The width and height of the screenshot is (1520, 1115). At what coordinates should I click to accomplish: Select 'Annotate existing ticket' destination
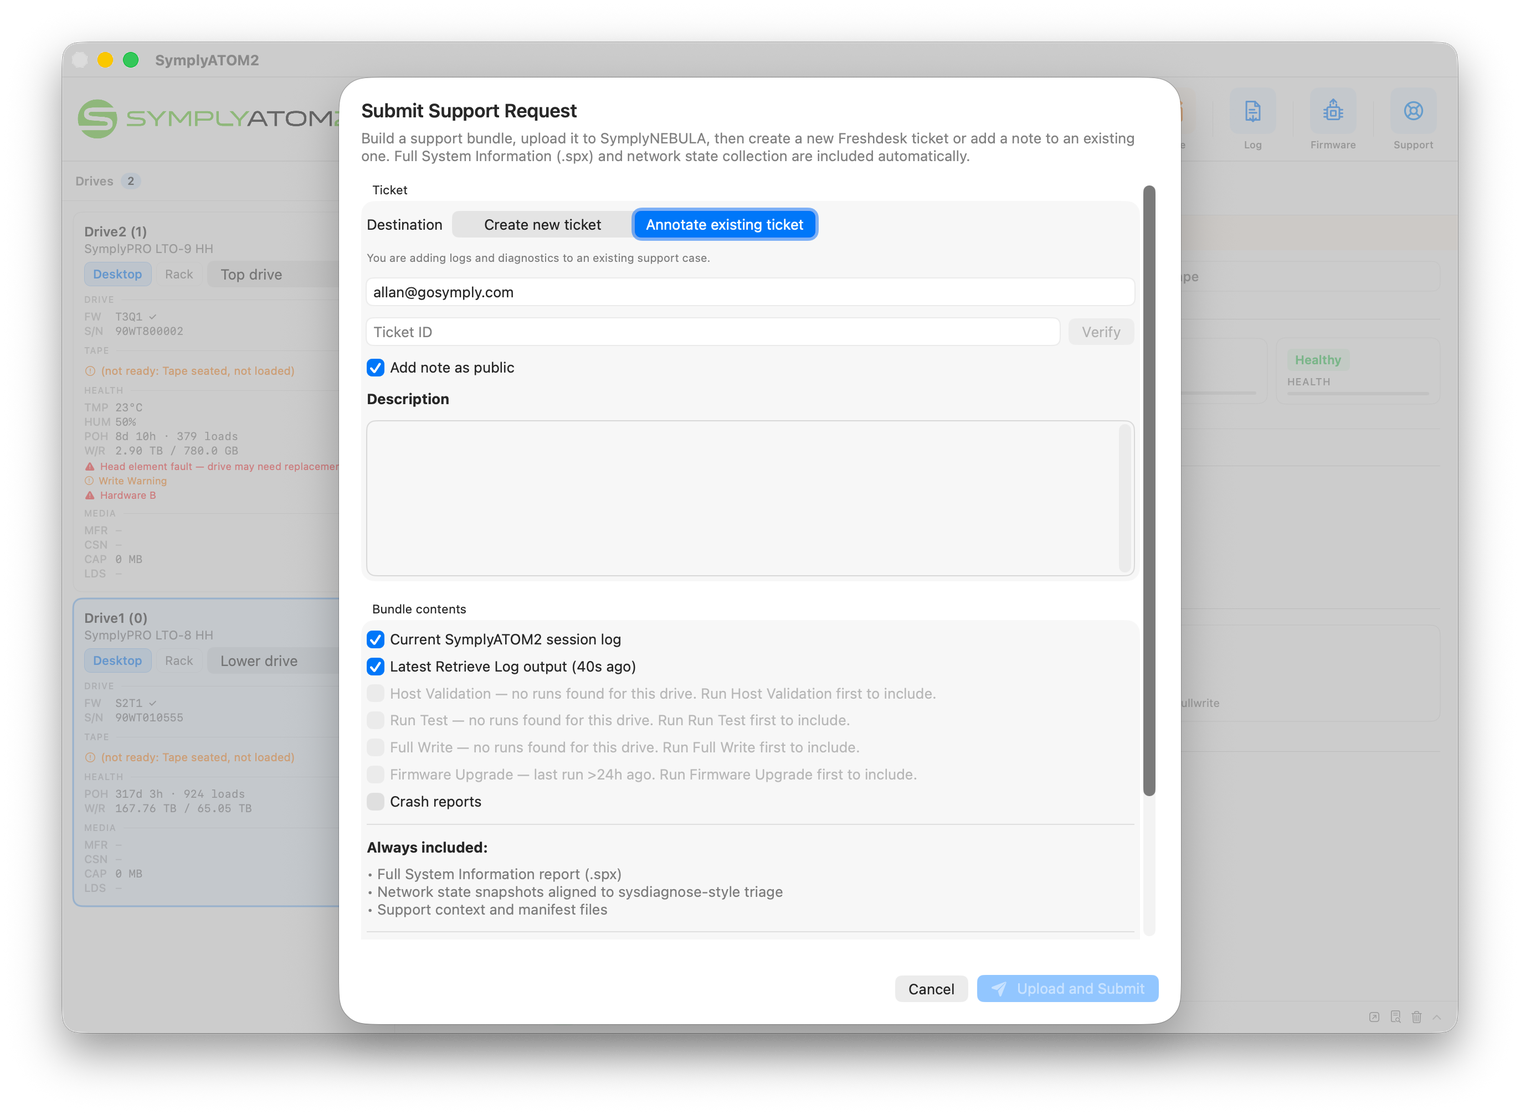tap(725, 225)
